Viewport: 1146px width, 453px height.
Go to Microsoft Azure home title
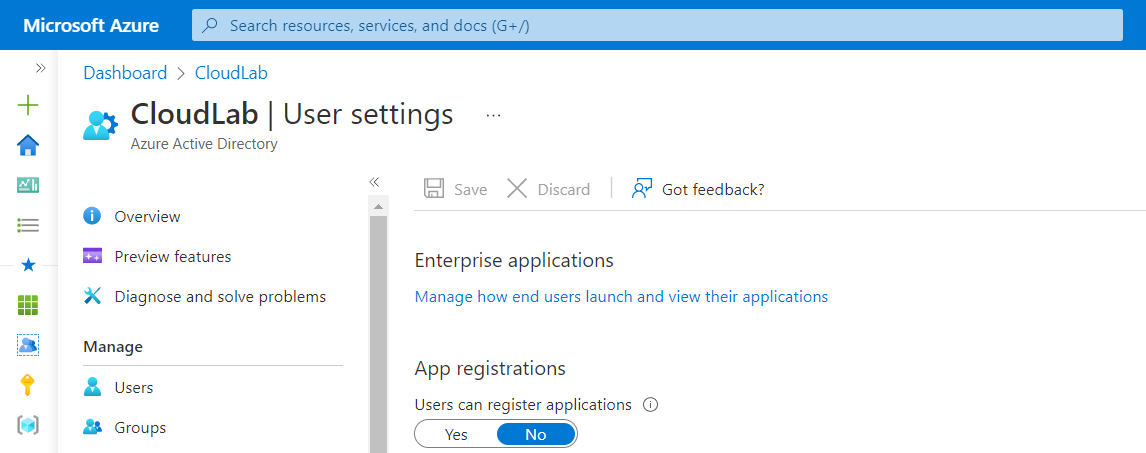point(91,26)
